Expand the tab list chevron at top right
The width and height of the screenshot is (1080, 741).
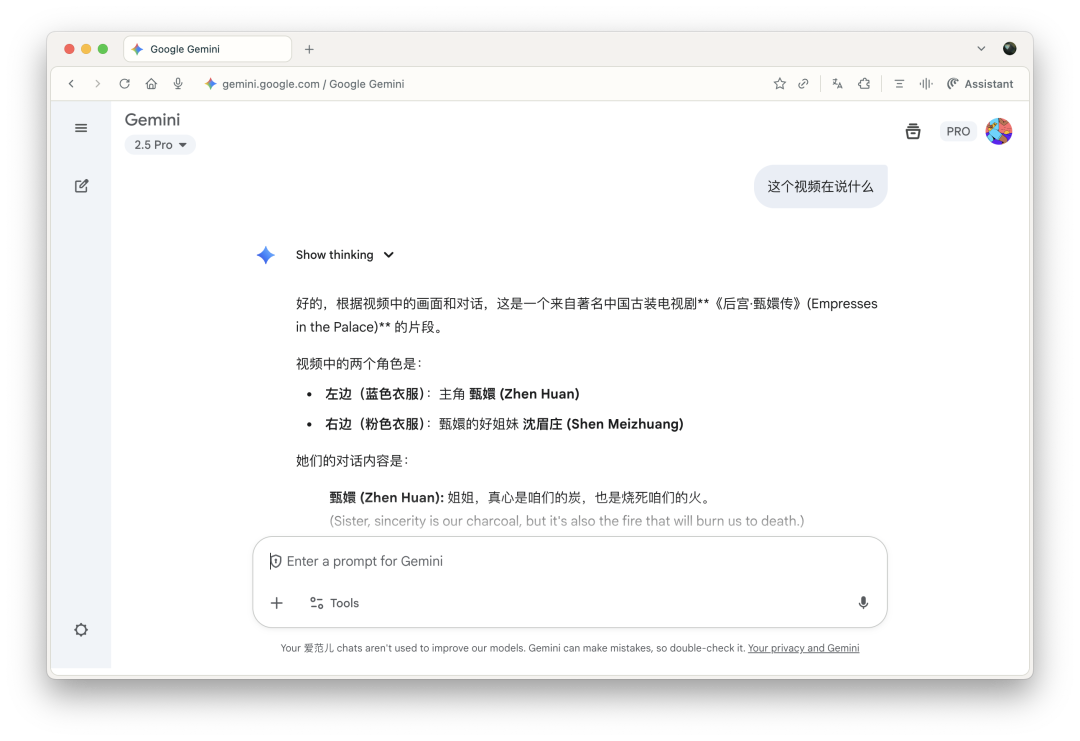981,49
